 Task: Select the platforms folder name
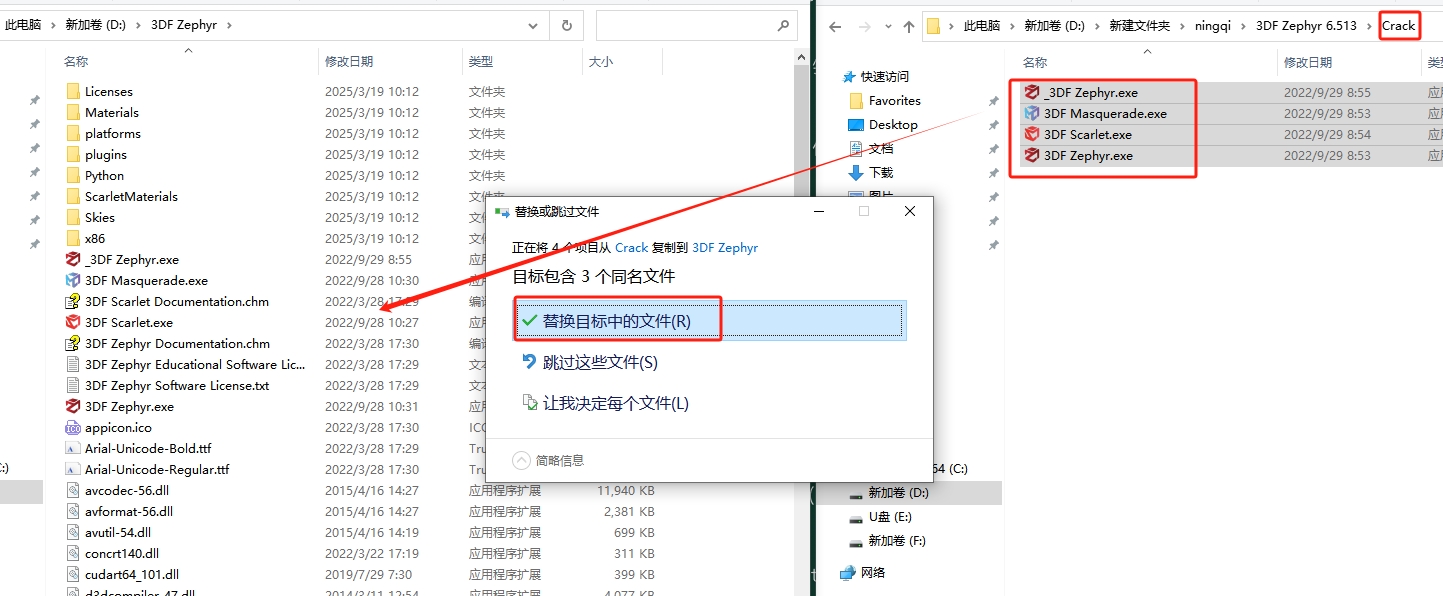(113, 133)
